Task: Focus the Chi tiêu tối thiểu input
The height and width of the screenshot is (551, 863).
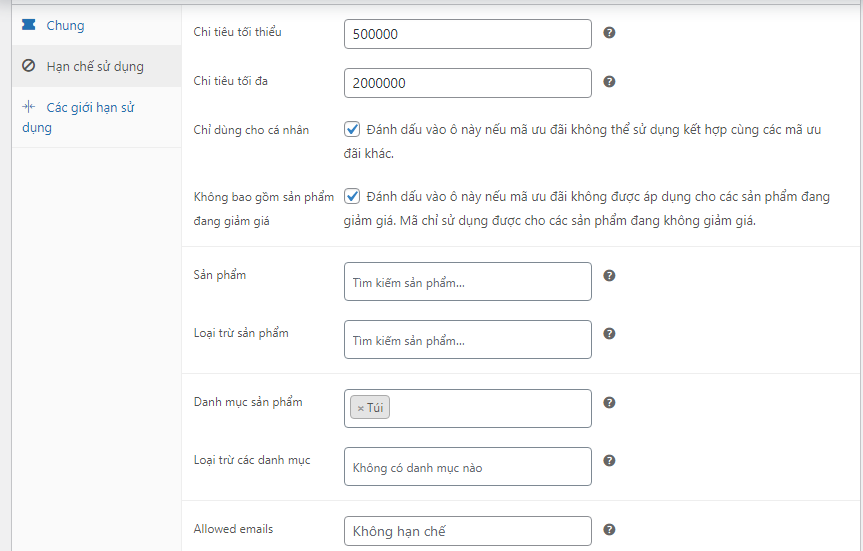Action: (x=467, y=34)
